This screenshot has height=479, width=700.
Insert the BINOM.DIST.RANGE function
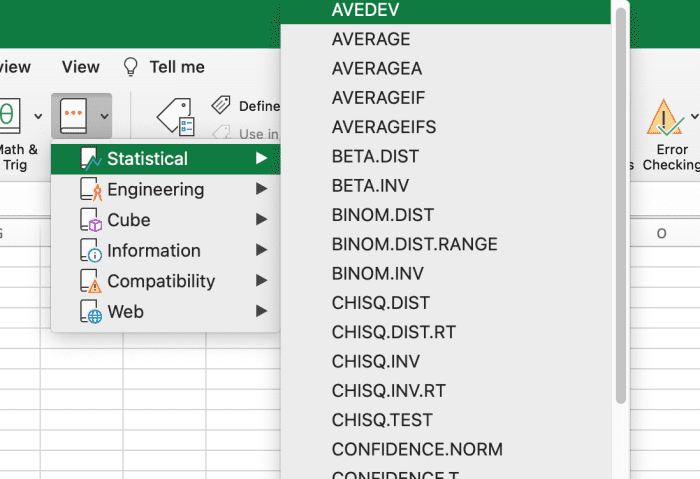coord(414,244)
